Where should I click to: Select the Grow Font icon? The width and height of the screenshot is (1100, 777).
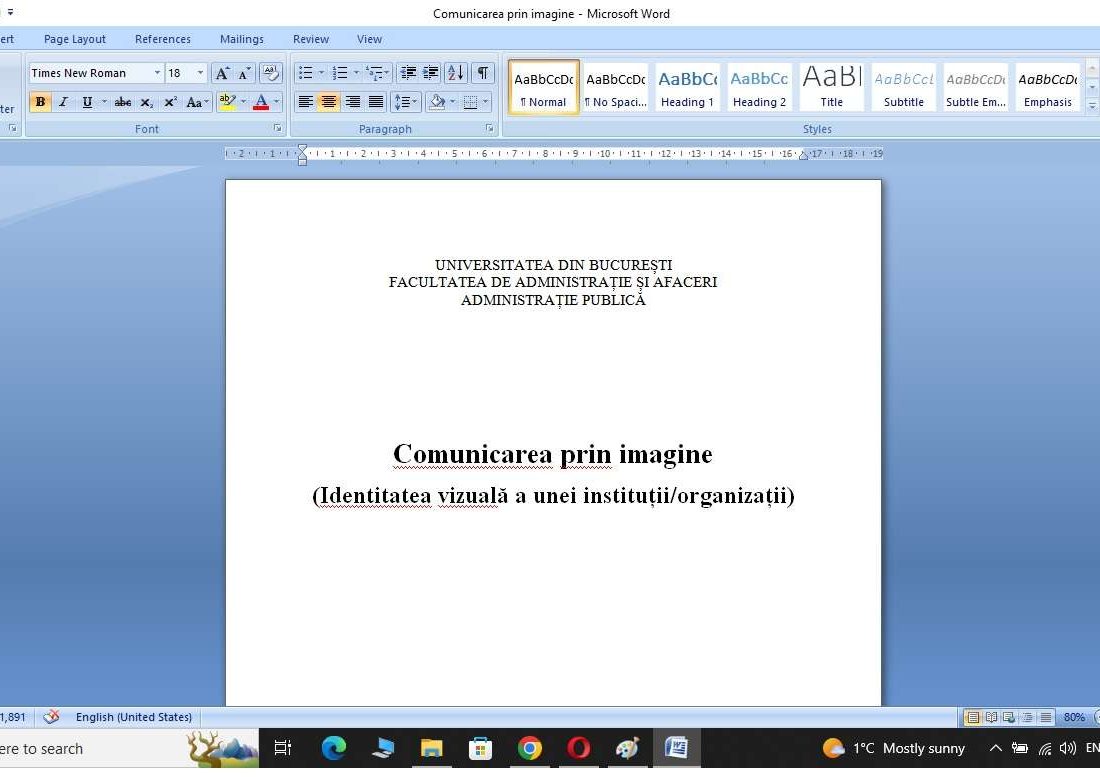(x=223, y=73)
